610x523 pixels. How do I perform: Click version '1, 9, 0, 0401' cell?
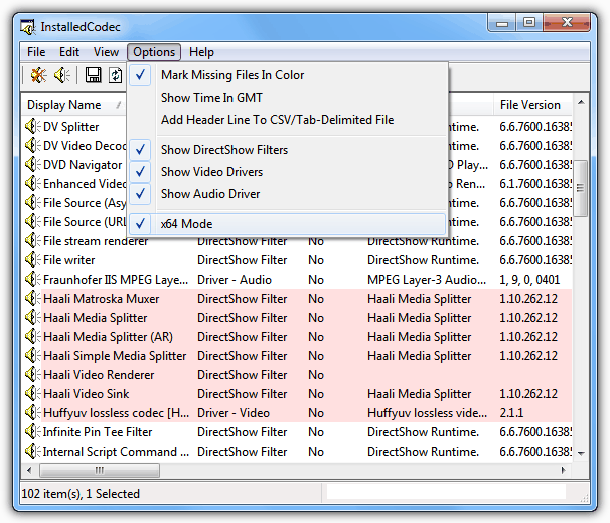click(529, 279)
